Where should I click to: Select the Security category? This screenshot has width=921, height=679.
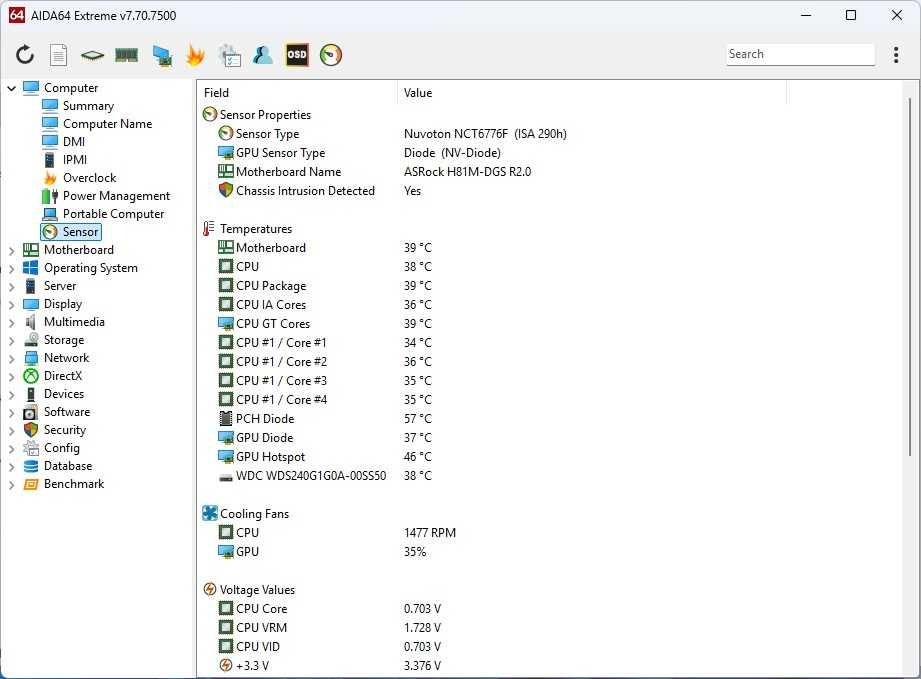coord(65,430)
